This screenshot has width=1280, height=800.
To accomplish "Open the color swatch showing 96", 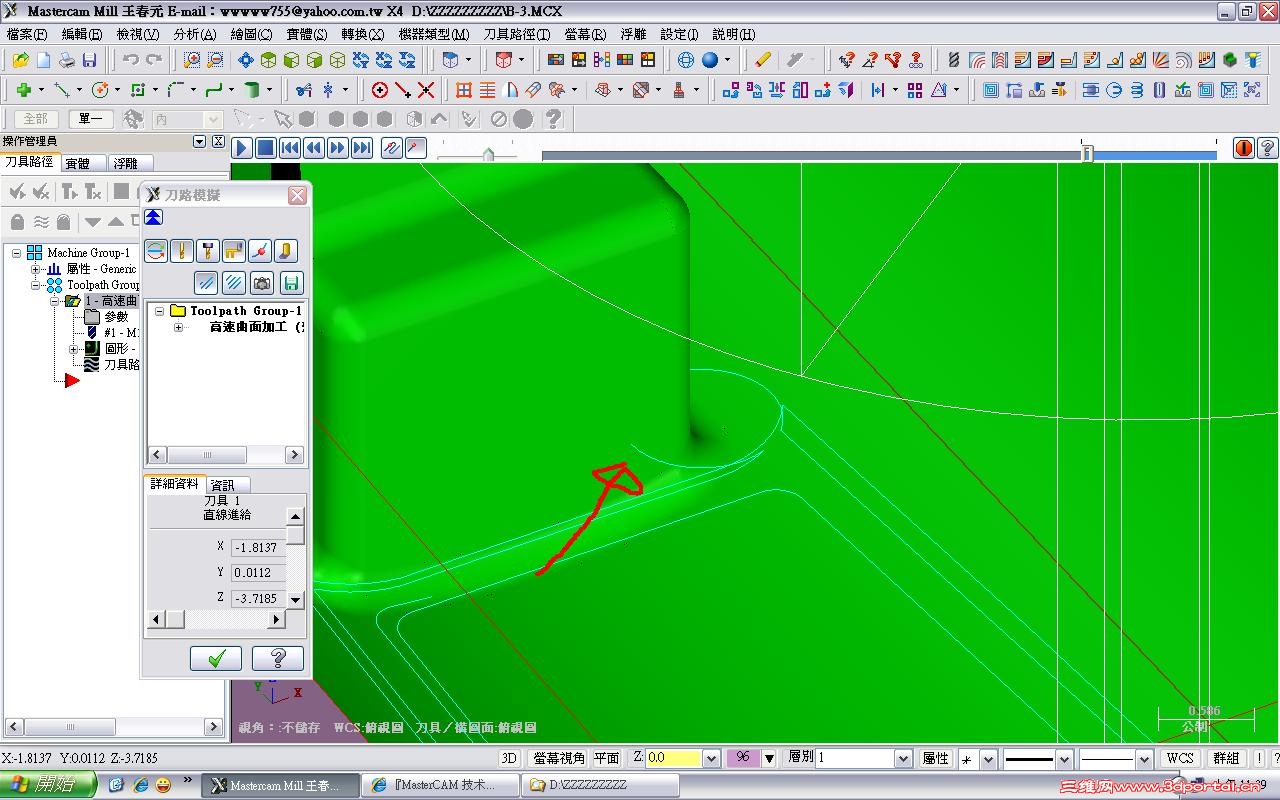I will [x=743, y=758].
